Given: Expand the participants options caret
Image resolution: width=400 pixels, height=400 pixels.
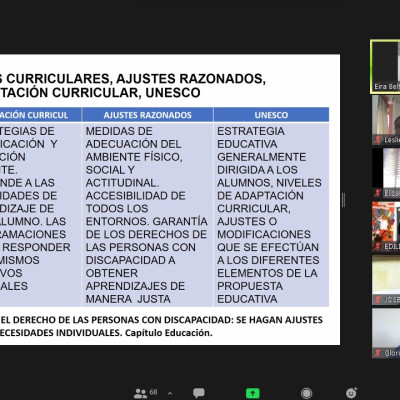Looking at the screenshot, I should (170, 394).
